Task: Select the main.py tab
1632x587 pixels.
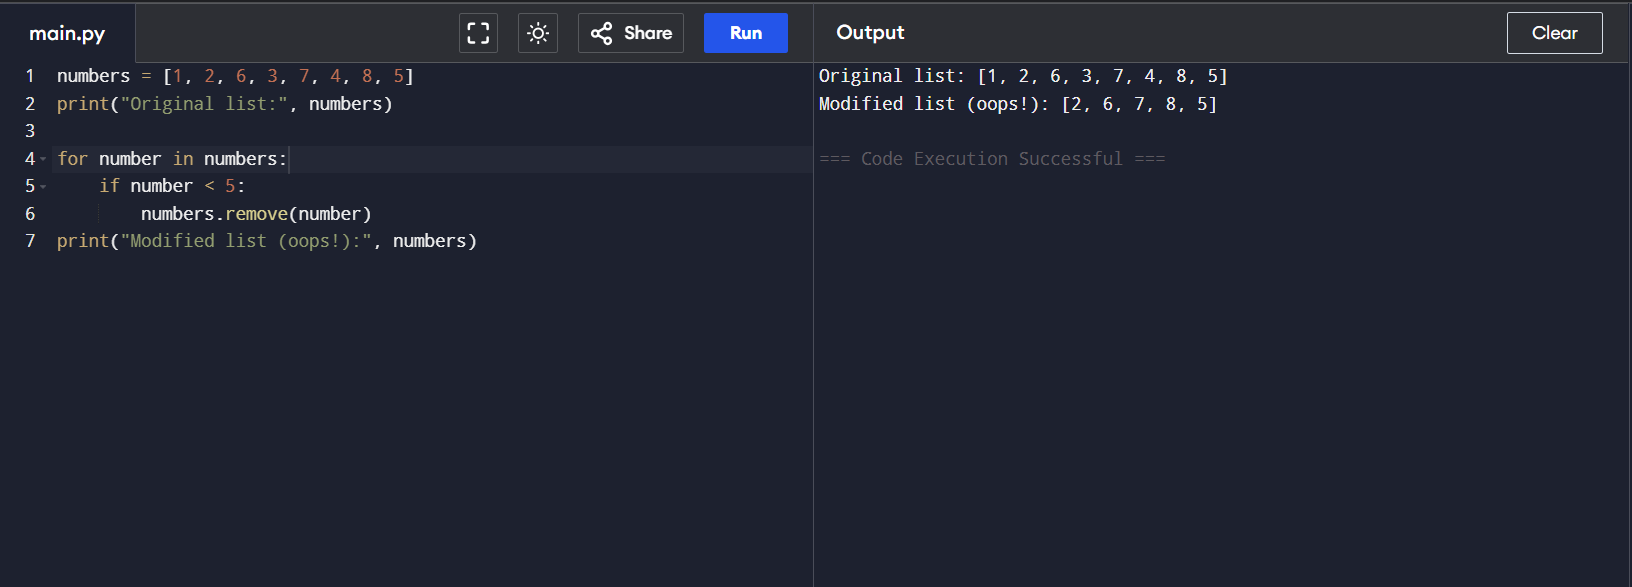Action: pyautogui.click(x=67, y=34)
